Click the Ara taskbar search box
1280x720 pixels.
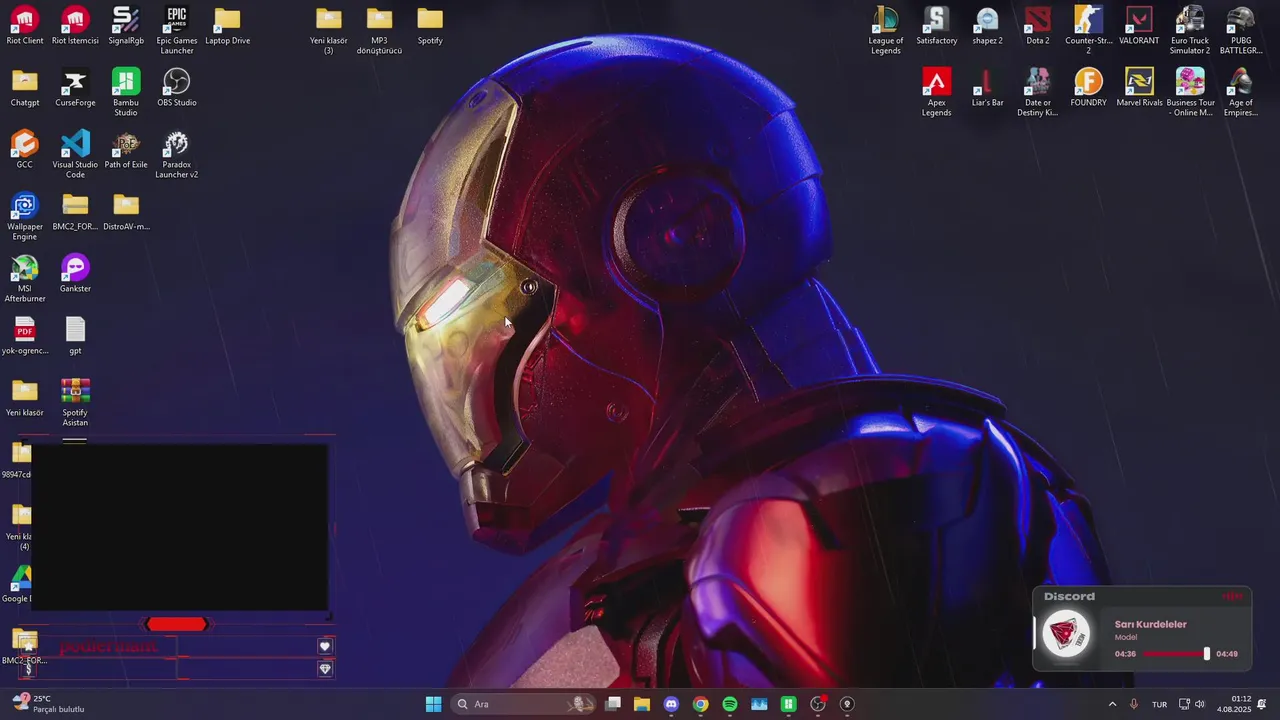pos(524,704)
